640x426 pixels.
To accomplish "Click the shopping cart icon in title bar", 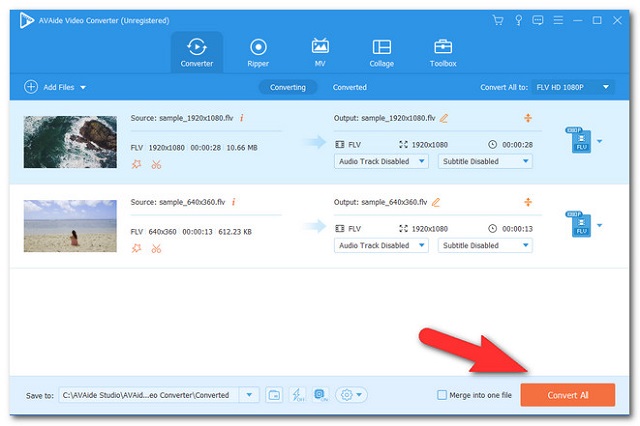I will [x=498, y=20].
